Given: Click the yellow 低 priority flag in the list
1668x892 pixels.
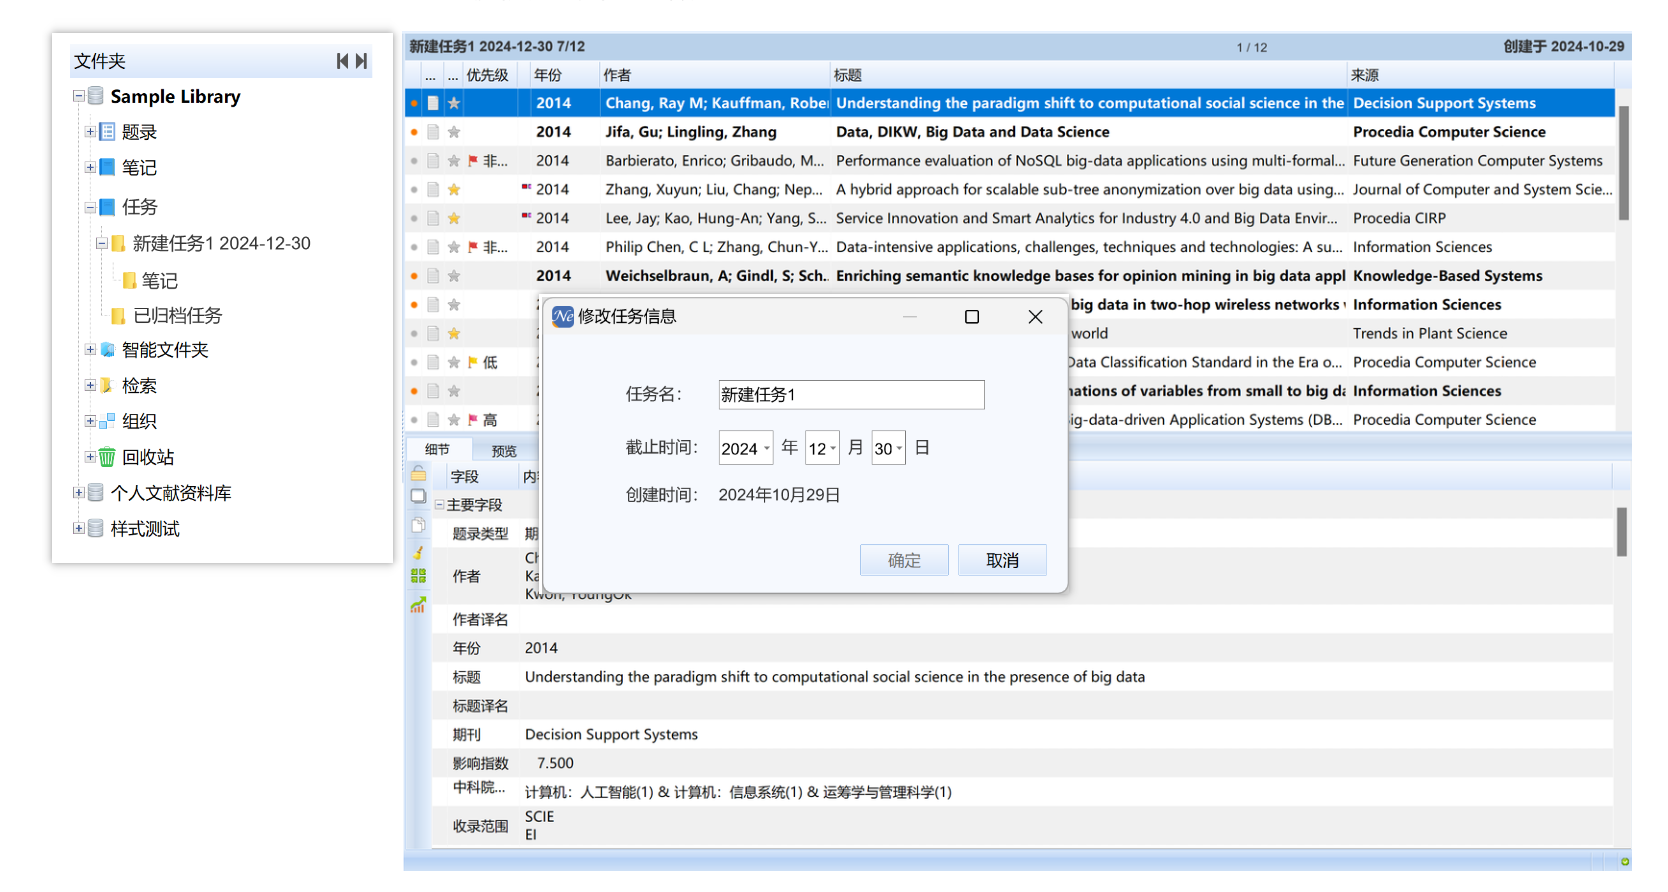Looking at the screenshot, I should tap(473, 362).
